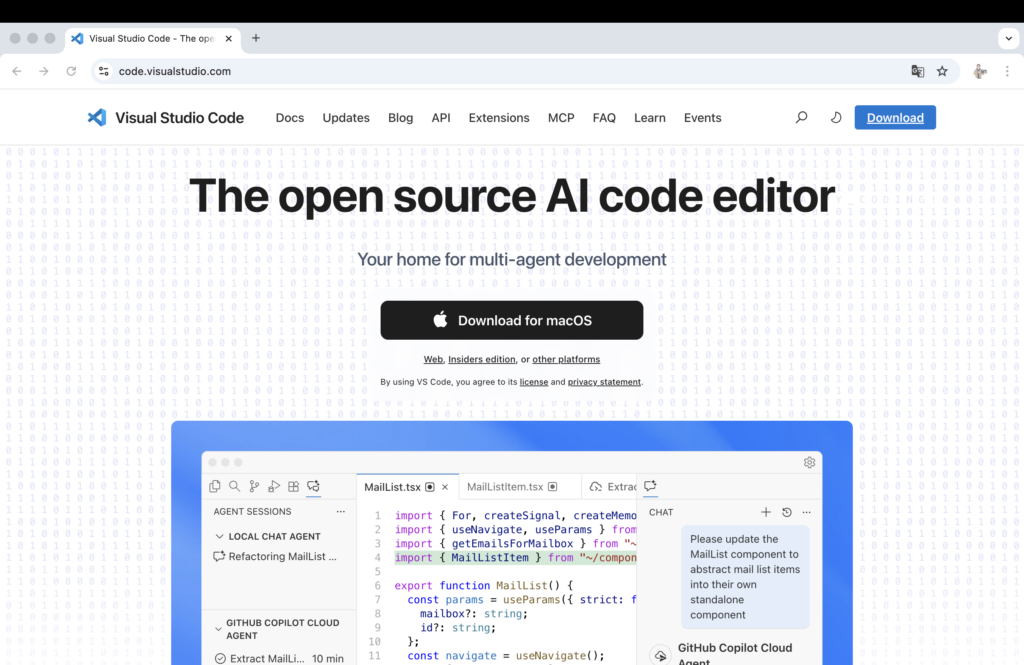Select the Extract MailLi... session row
Viewport: 1024px width, 665px height.
coord(279,658)
